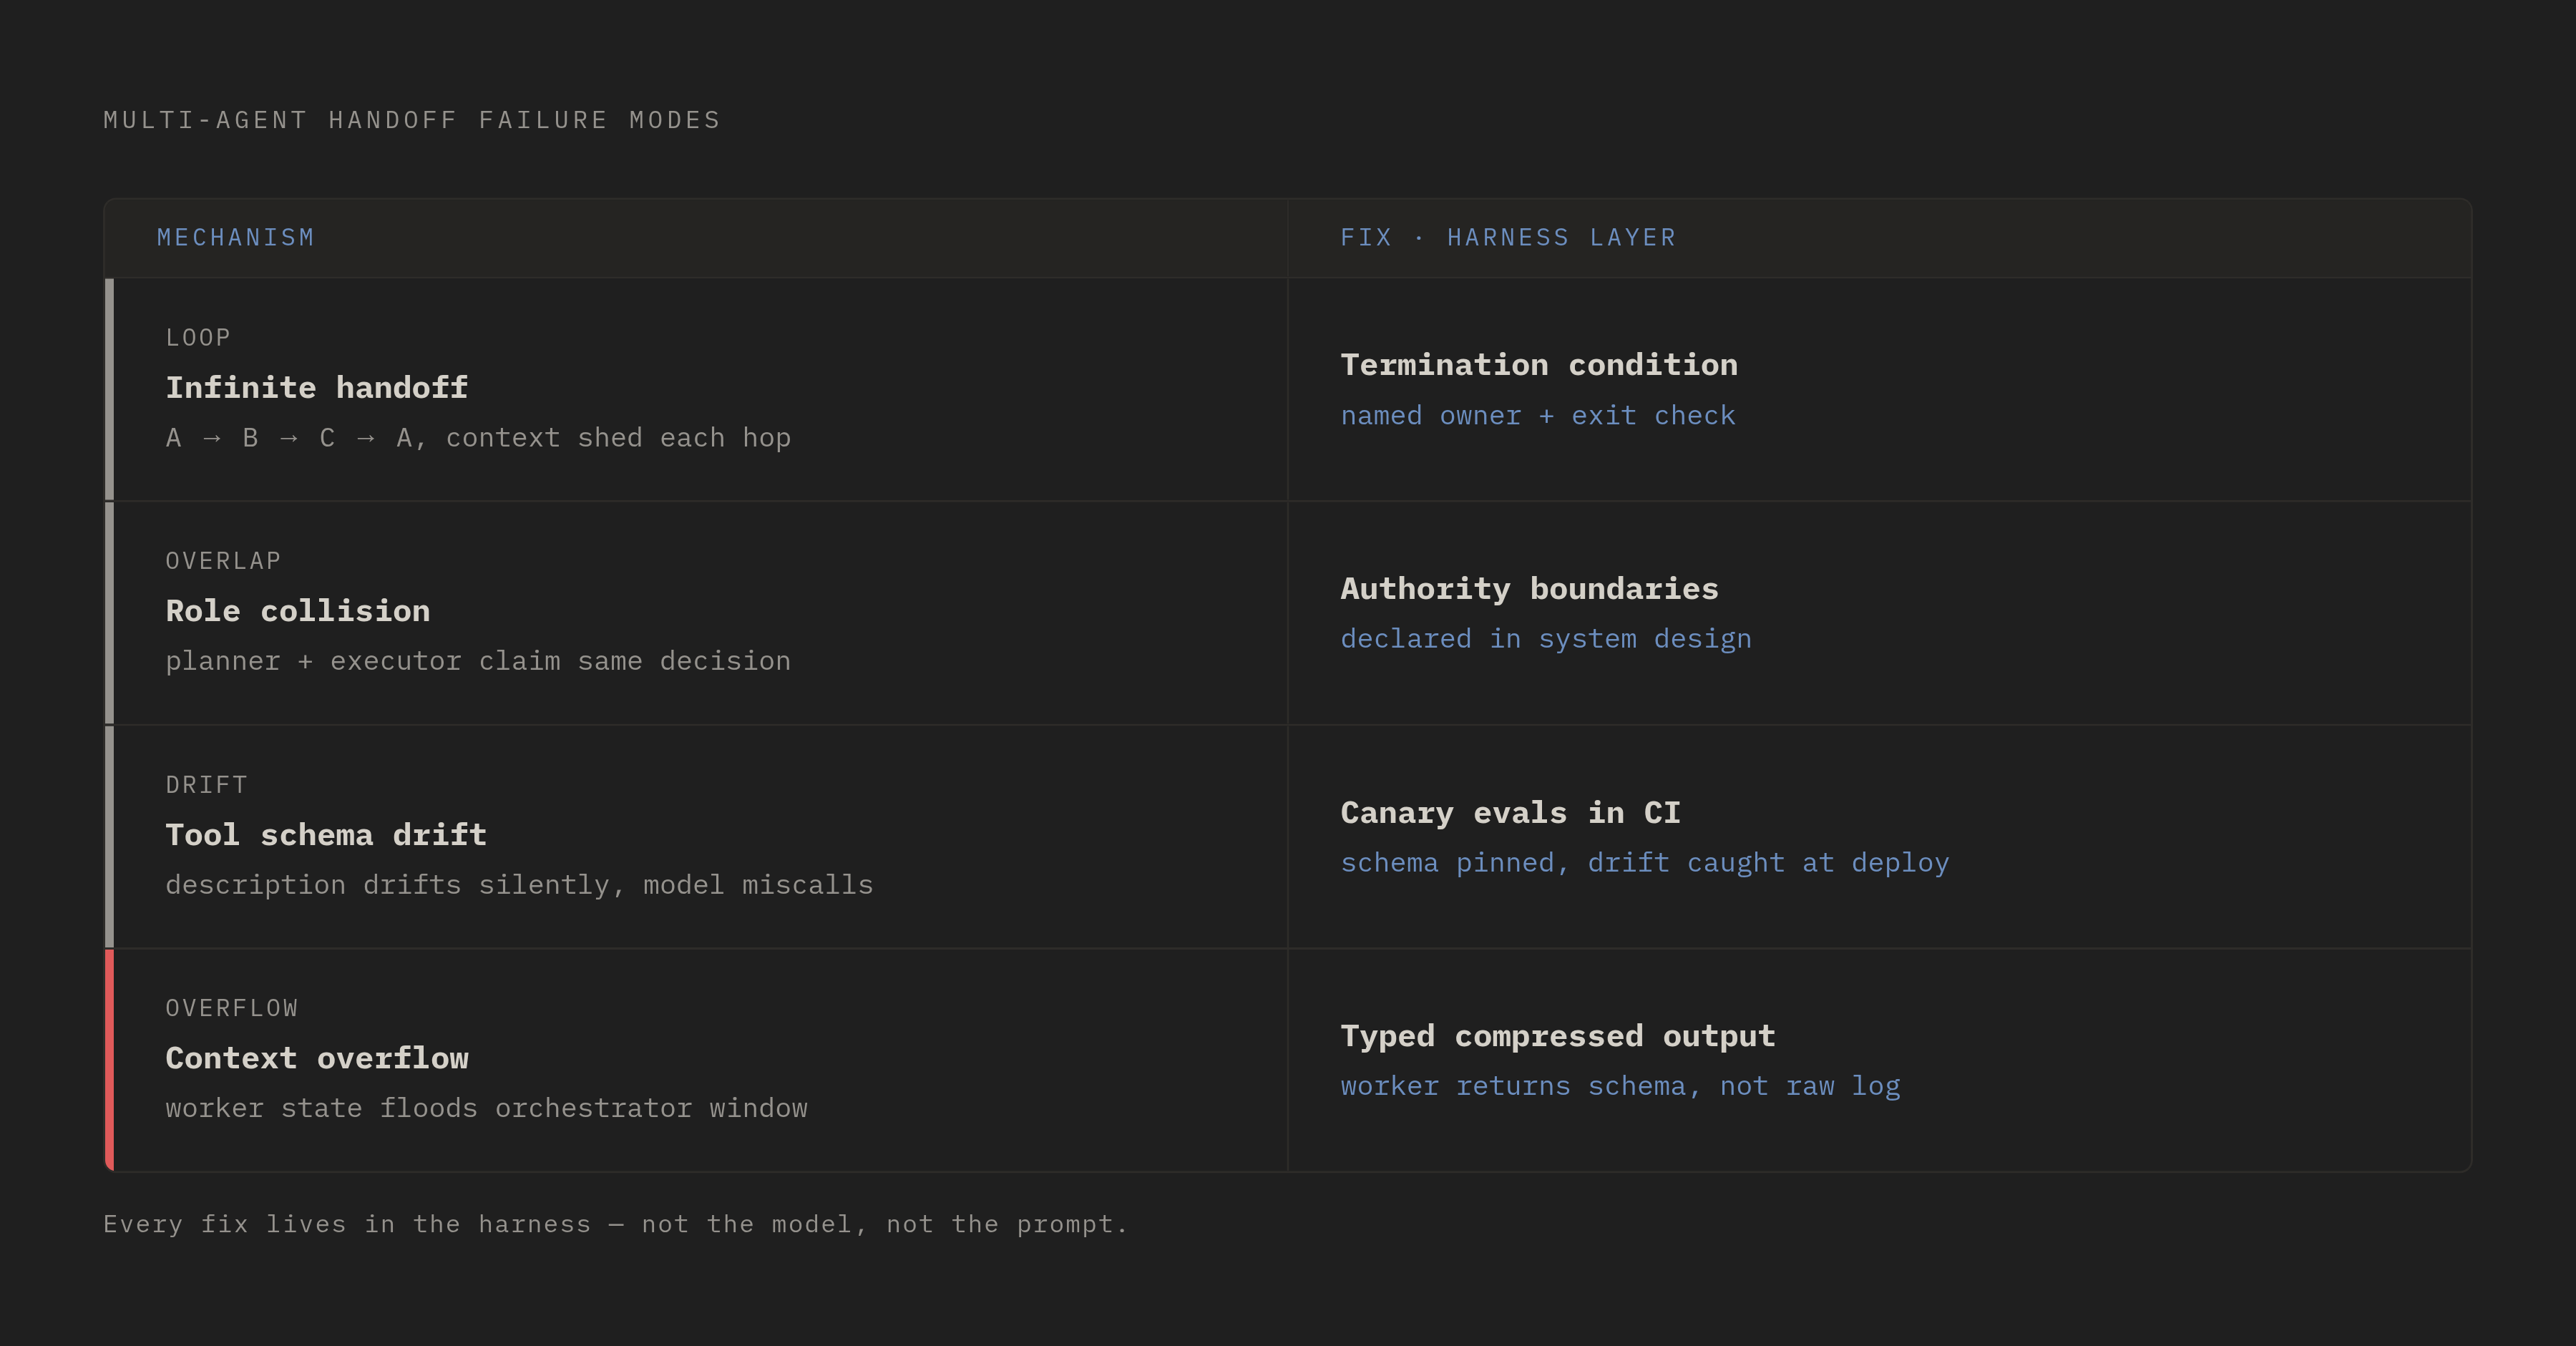Click the 'Context overflow' heading
Viewport: 2576px width, 1346px height.
[x=317, y=1058]
